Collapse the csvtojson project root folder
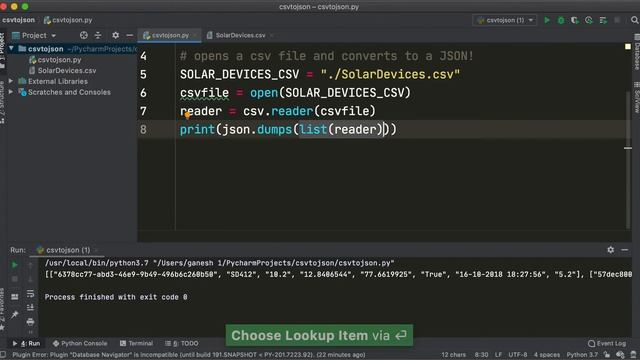 (11, 49)
